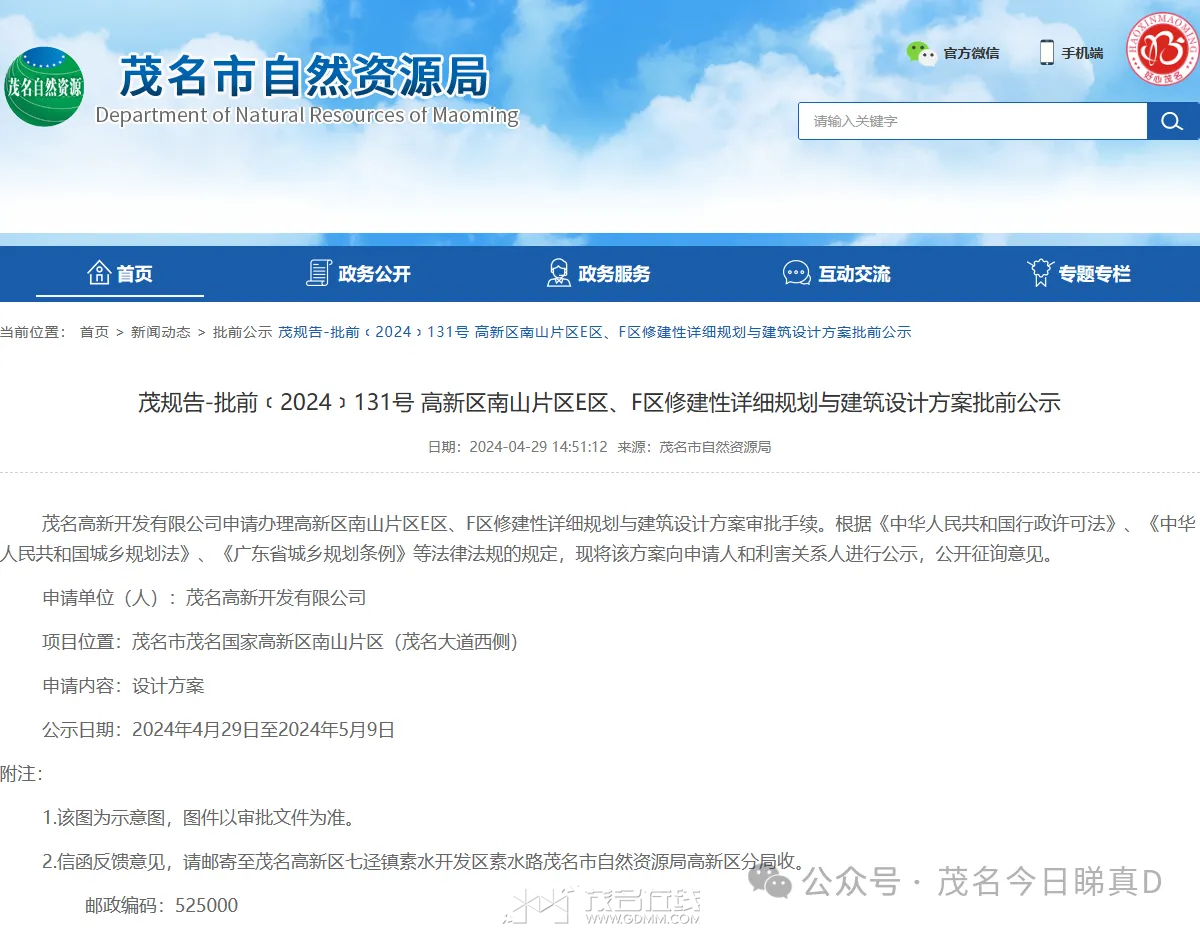Focus the keyword search input field
1200x929 pixels.
click(972, 121)
